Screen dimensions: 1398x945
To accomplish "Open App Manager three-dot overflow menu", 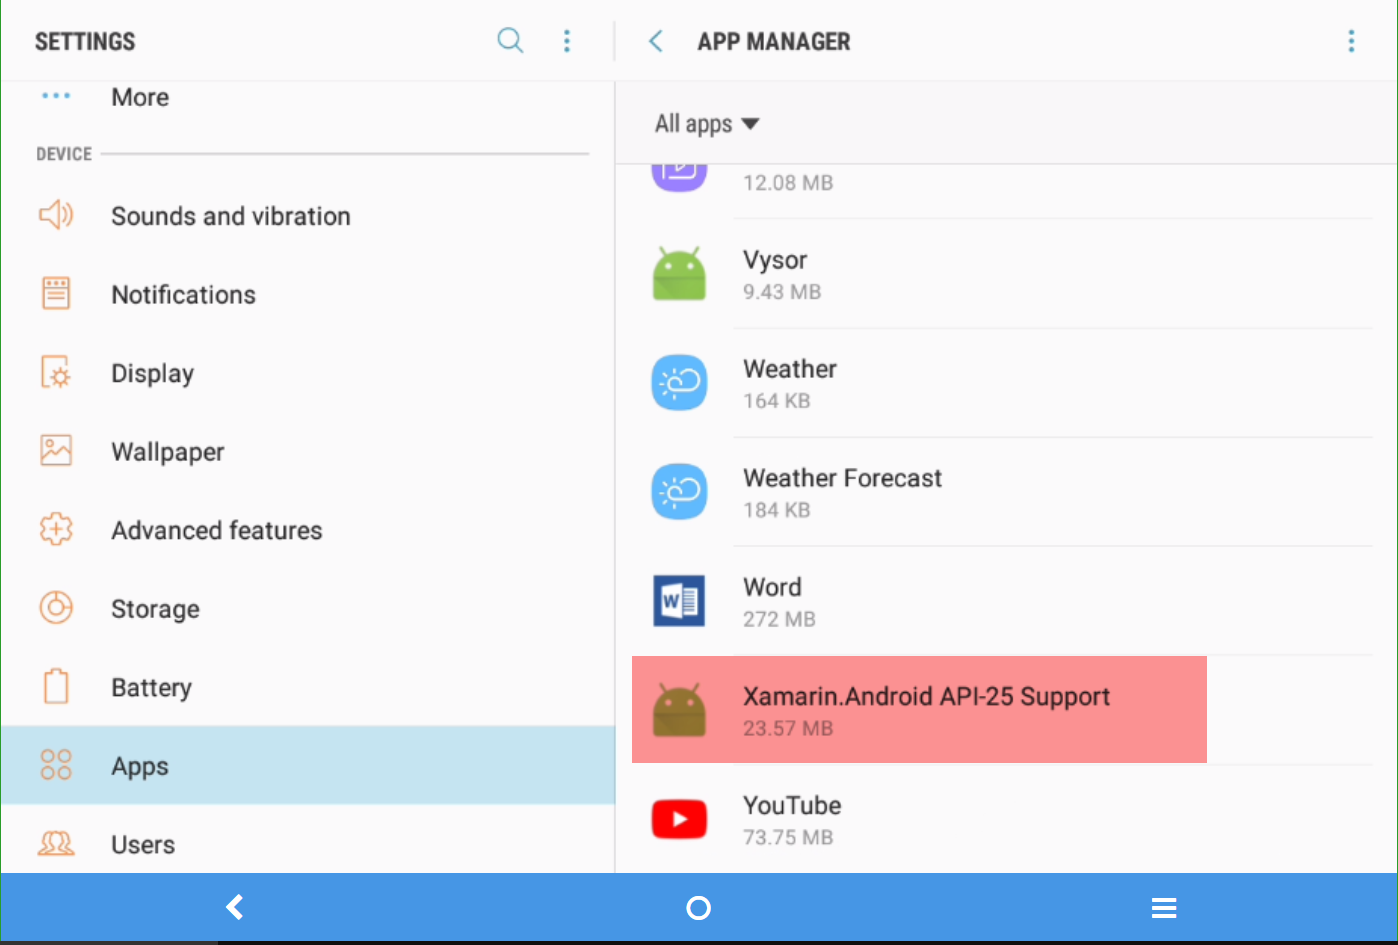I will click(1351, 41).
